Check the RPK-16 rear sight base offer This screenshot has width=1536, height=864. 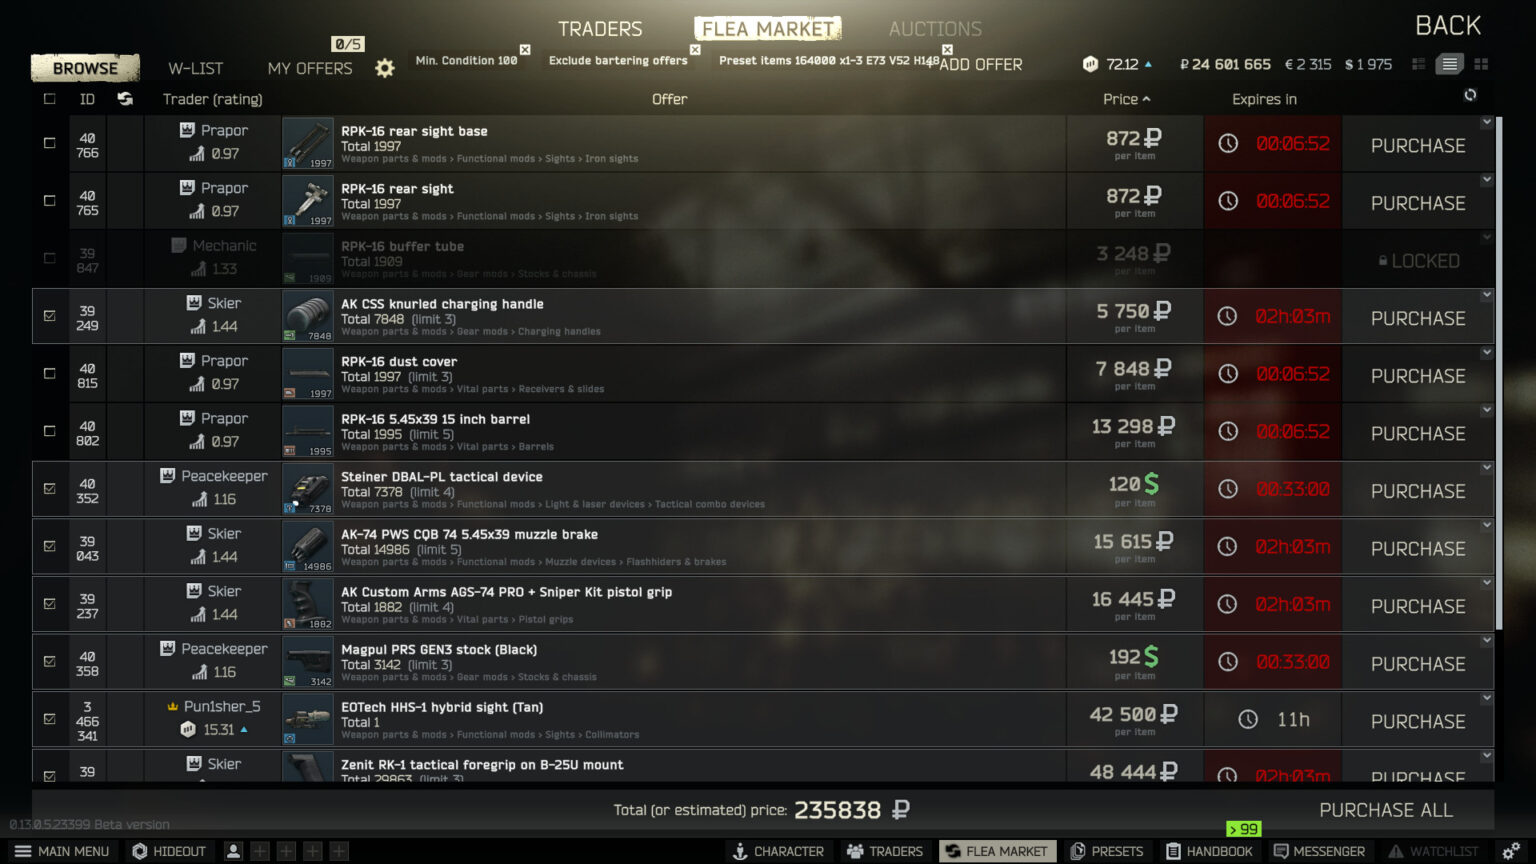point(49,143)
